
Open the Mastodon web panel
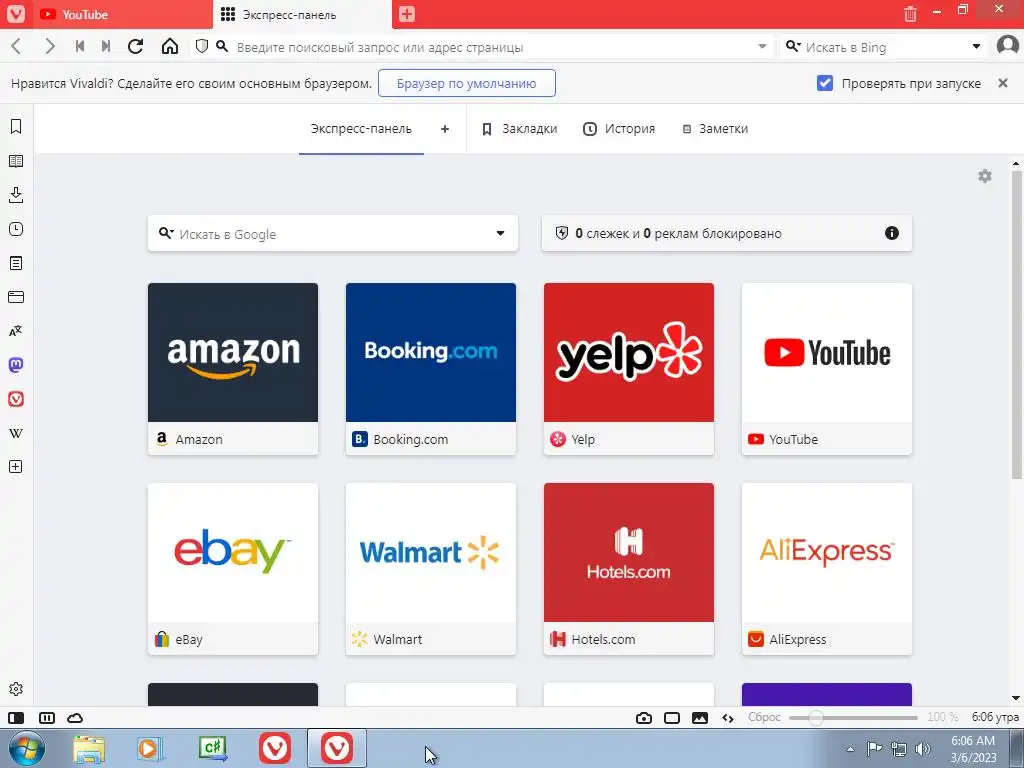(16, 364)
